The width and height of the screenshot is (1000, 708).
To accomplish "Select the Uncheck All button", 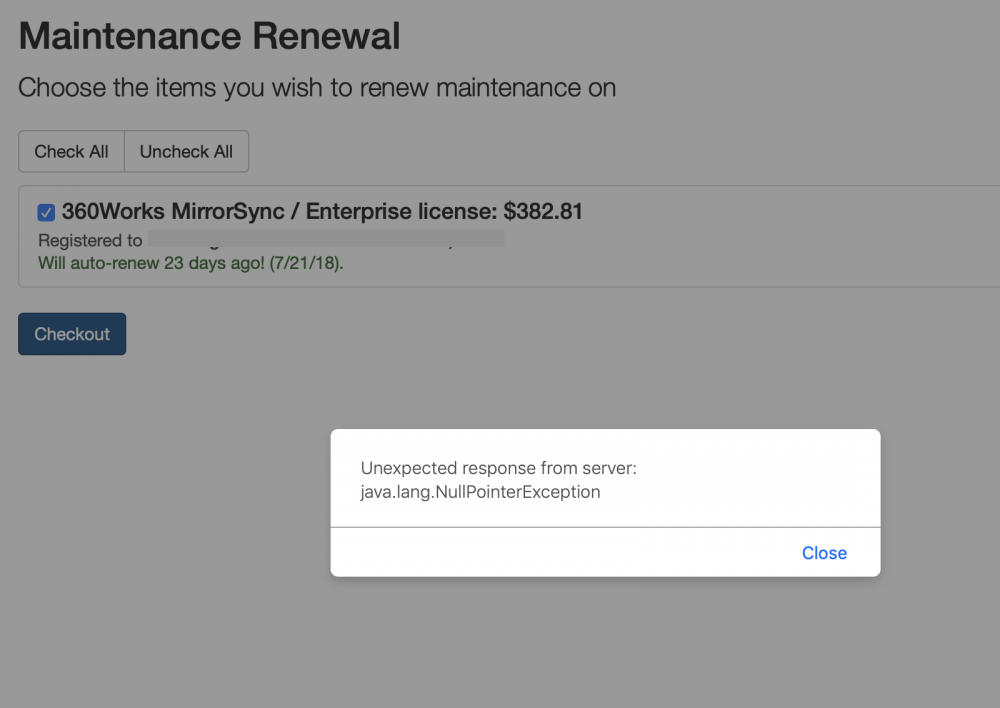I will point(186,152).
